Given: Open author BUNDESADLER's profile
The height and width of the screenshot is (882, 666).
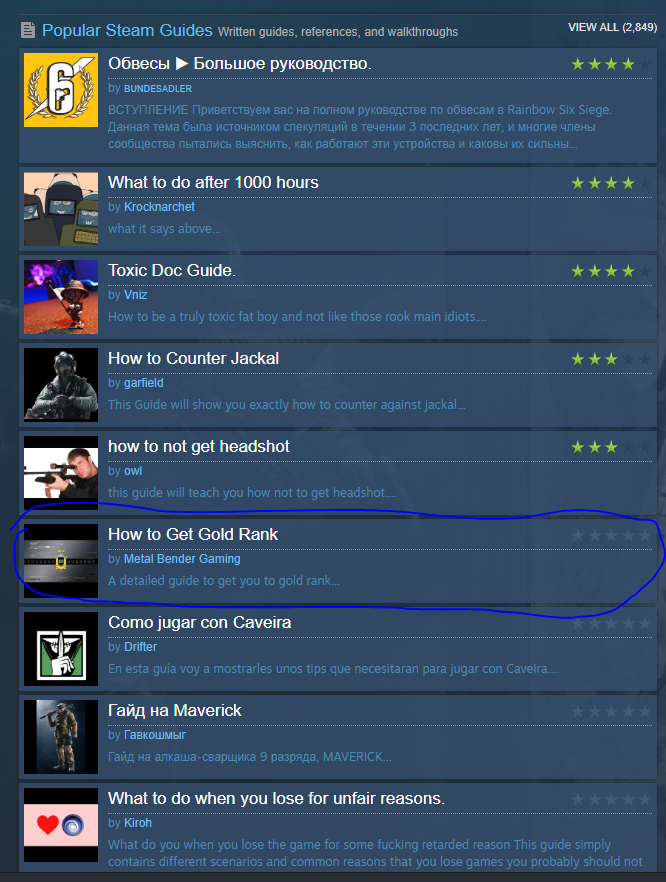Looking at the screenshot, I should pos(158,88).
